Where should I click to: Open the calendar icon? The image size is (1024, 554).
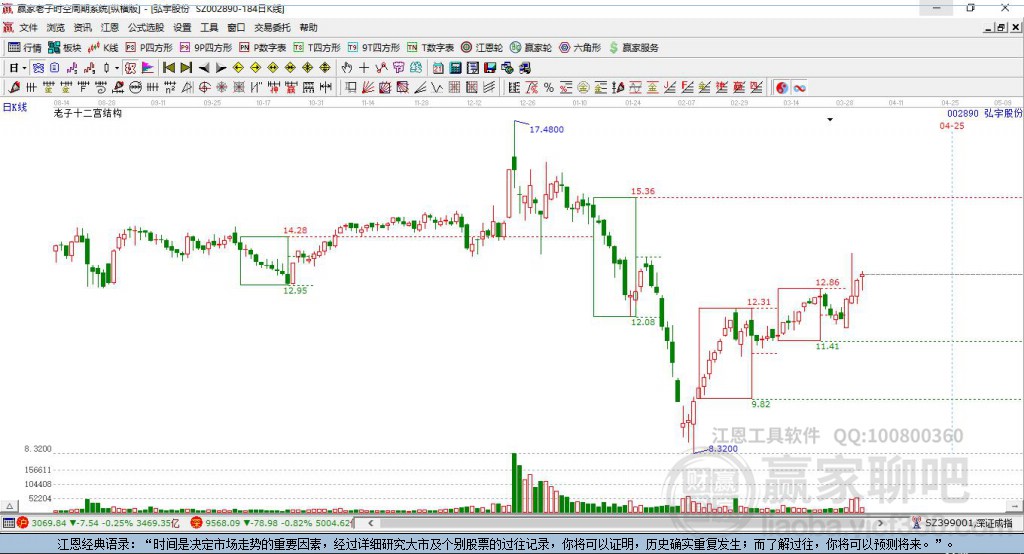pyautogui.click(x=438, y=68)
